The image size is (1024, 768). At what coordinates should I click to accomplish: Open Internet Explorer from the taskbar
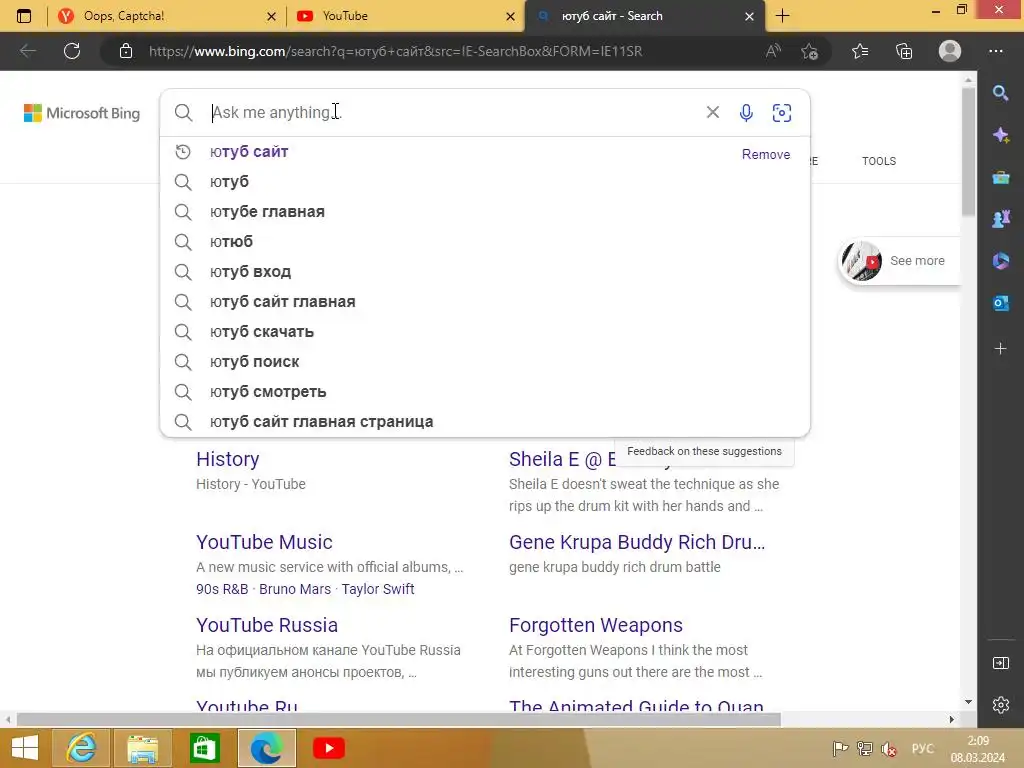[x=81, y=748]
